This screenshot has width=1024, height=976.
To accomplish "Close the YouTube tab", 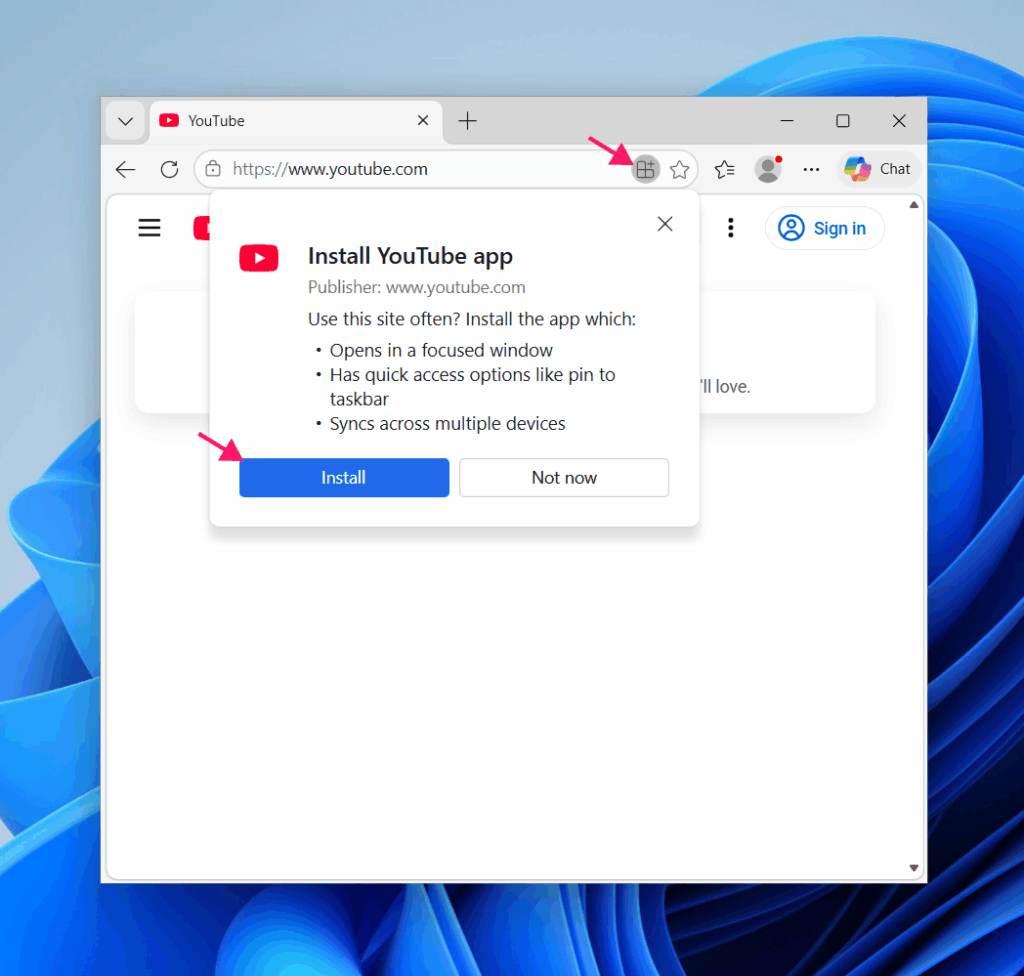I will click(423, 121).
